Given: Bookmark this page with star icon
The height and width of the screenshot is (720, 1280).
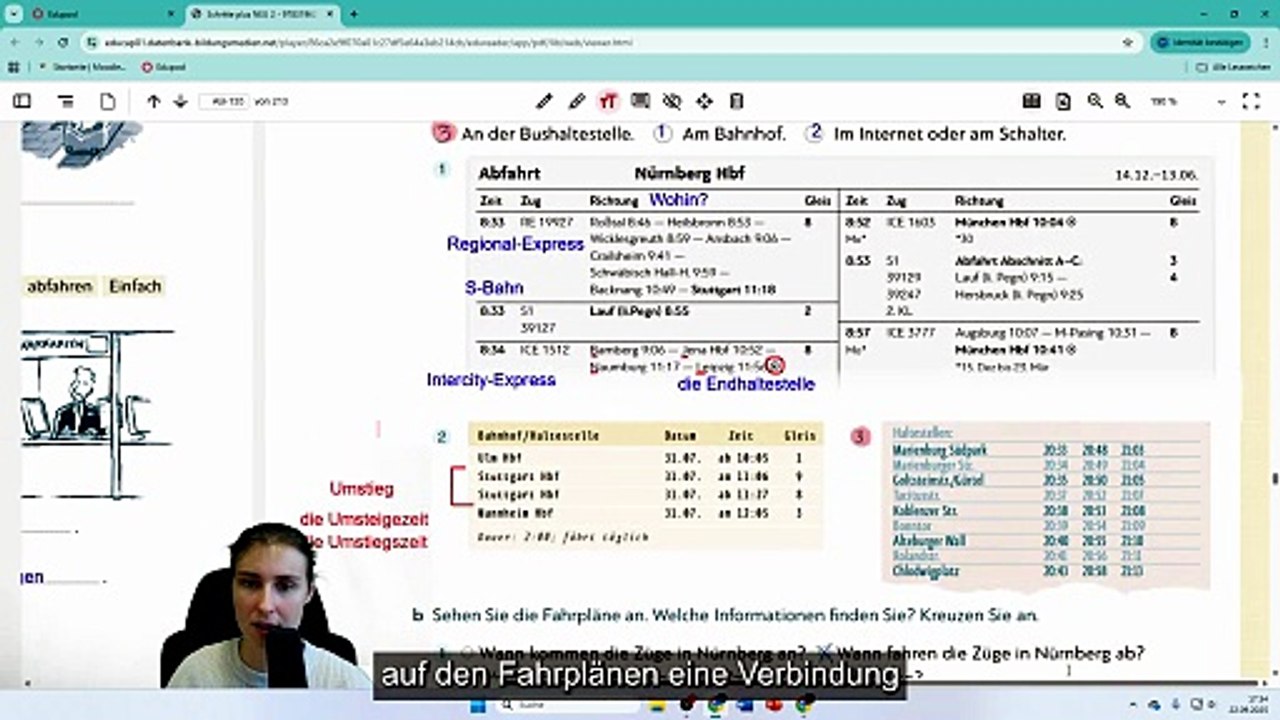Looking at the screenshot, I should pyautogui.click(x=1128, y=43).
